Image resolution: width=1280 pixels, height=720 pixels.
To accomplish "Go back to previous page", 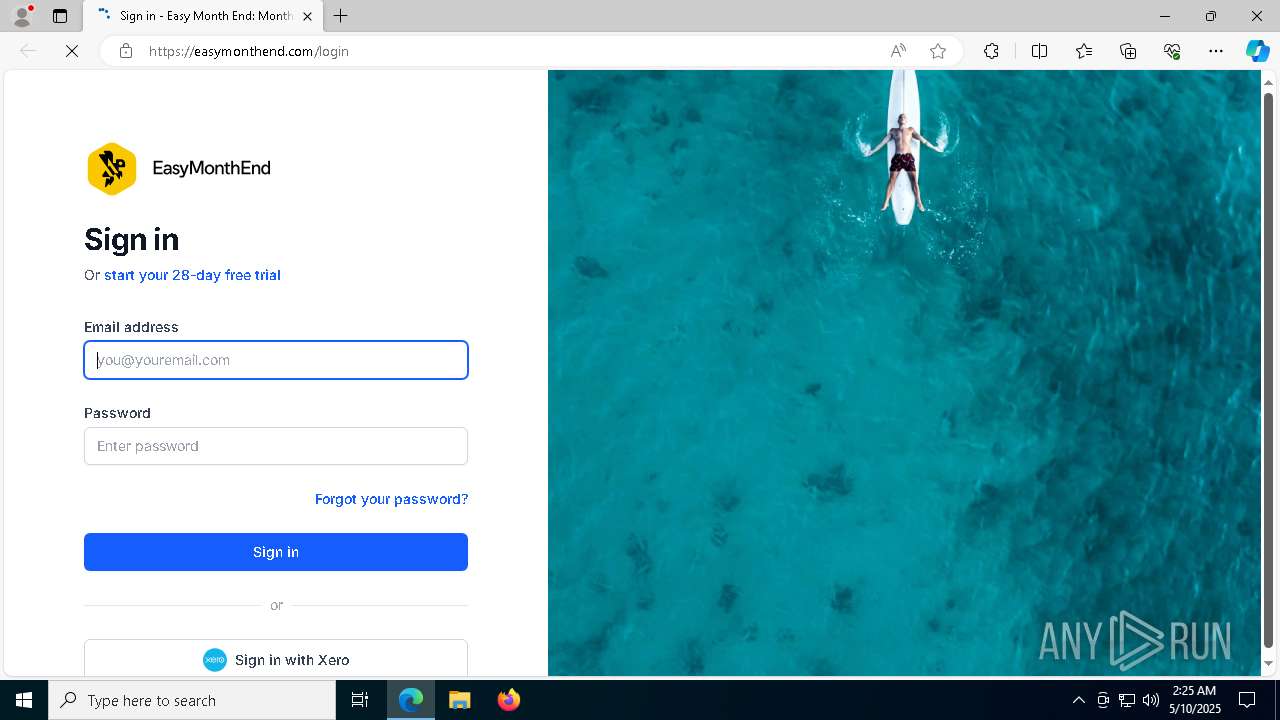I will (x=28, y=51).
